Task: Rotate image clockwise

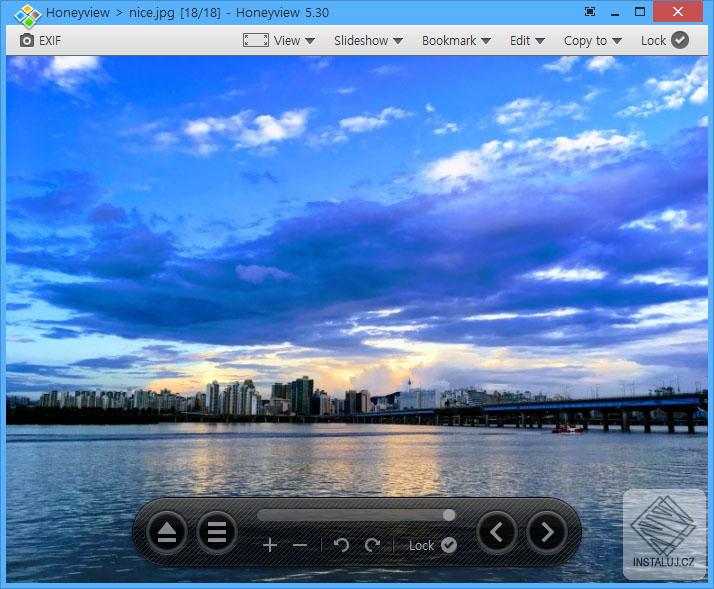Action: click(373, 545)
